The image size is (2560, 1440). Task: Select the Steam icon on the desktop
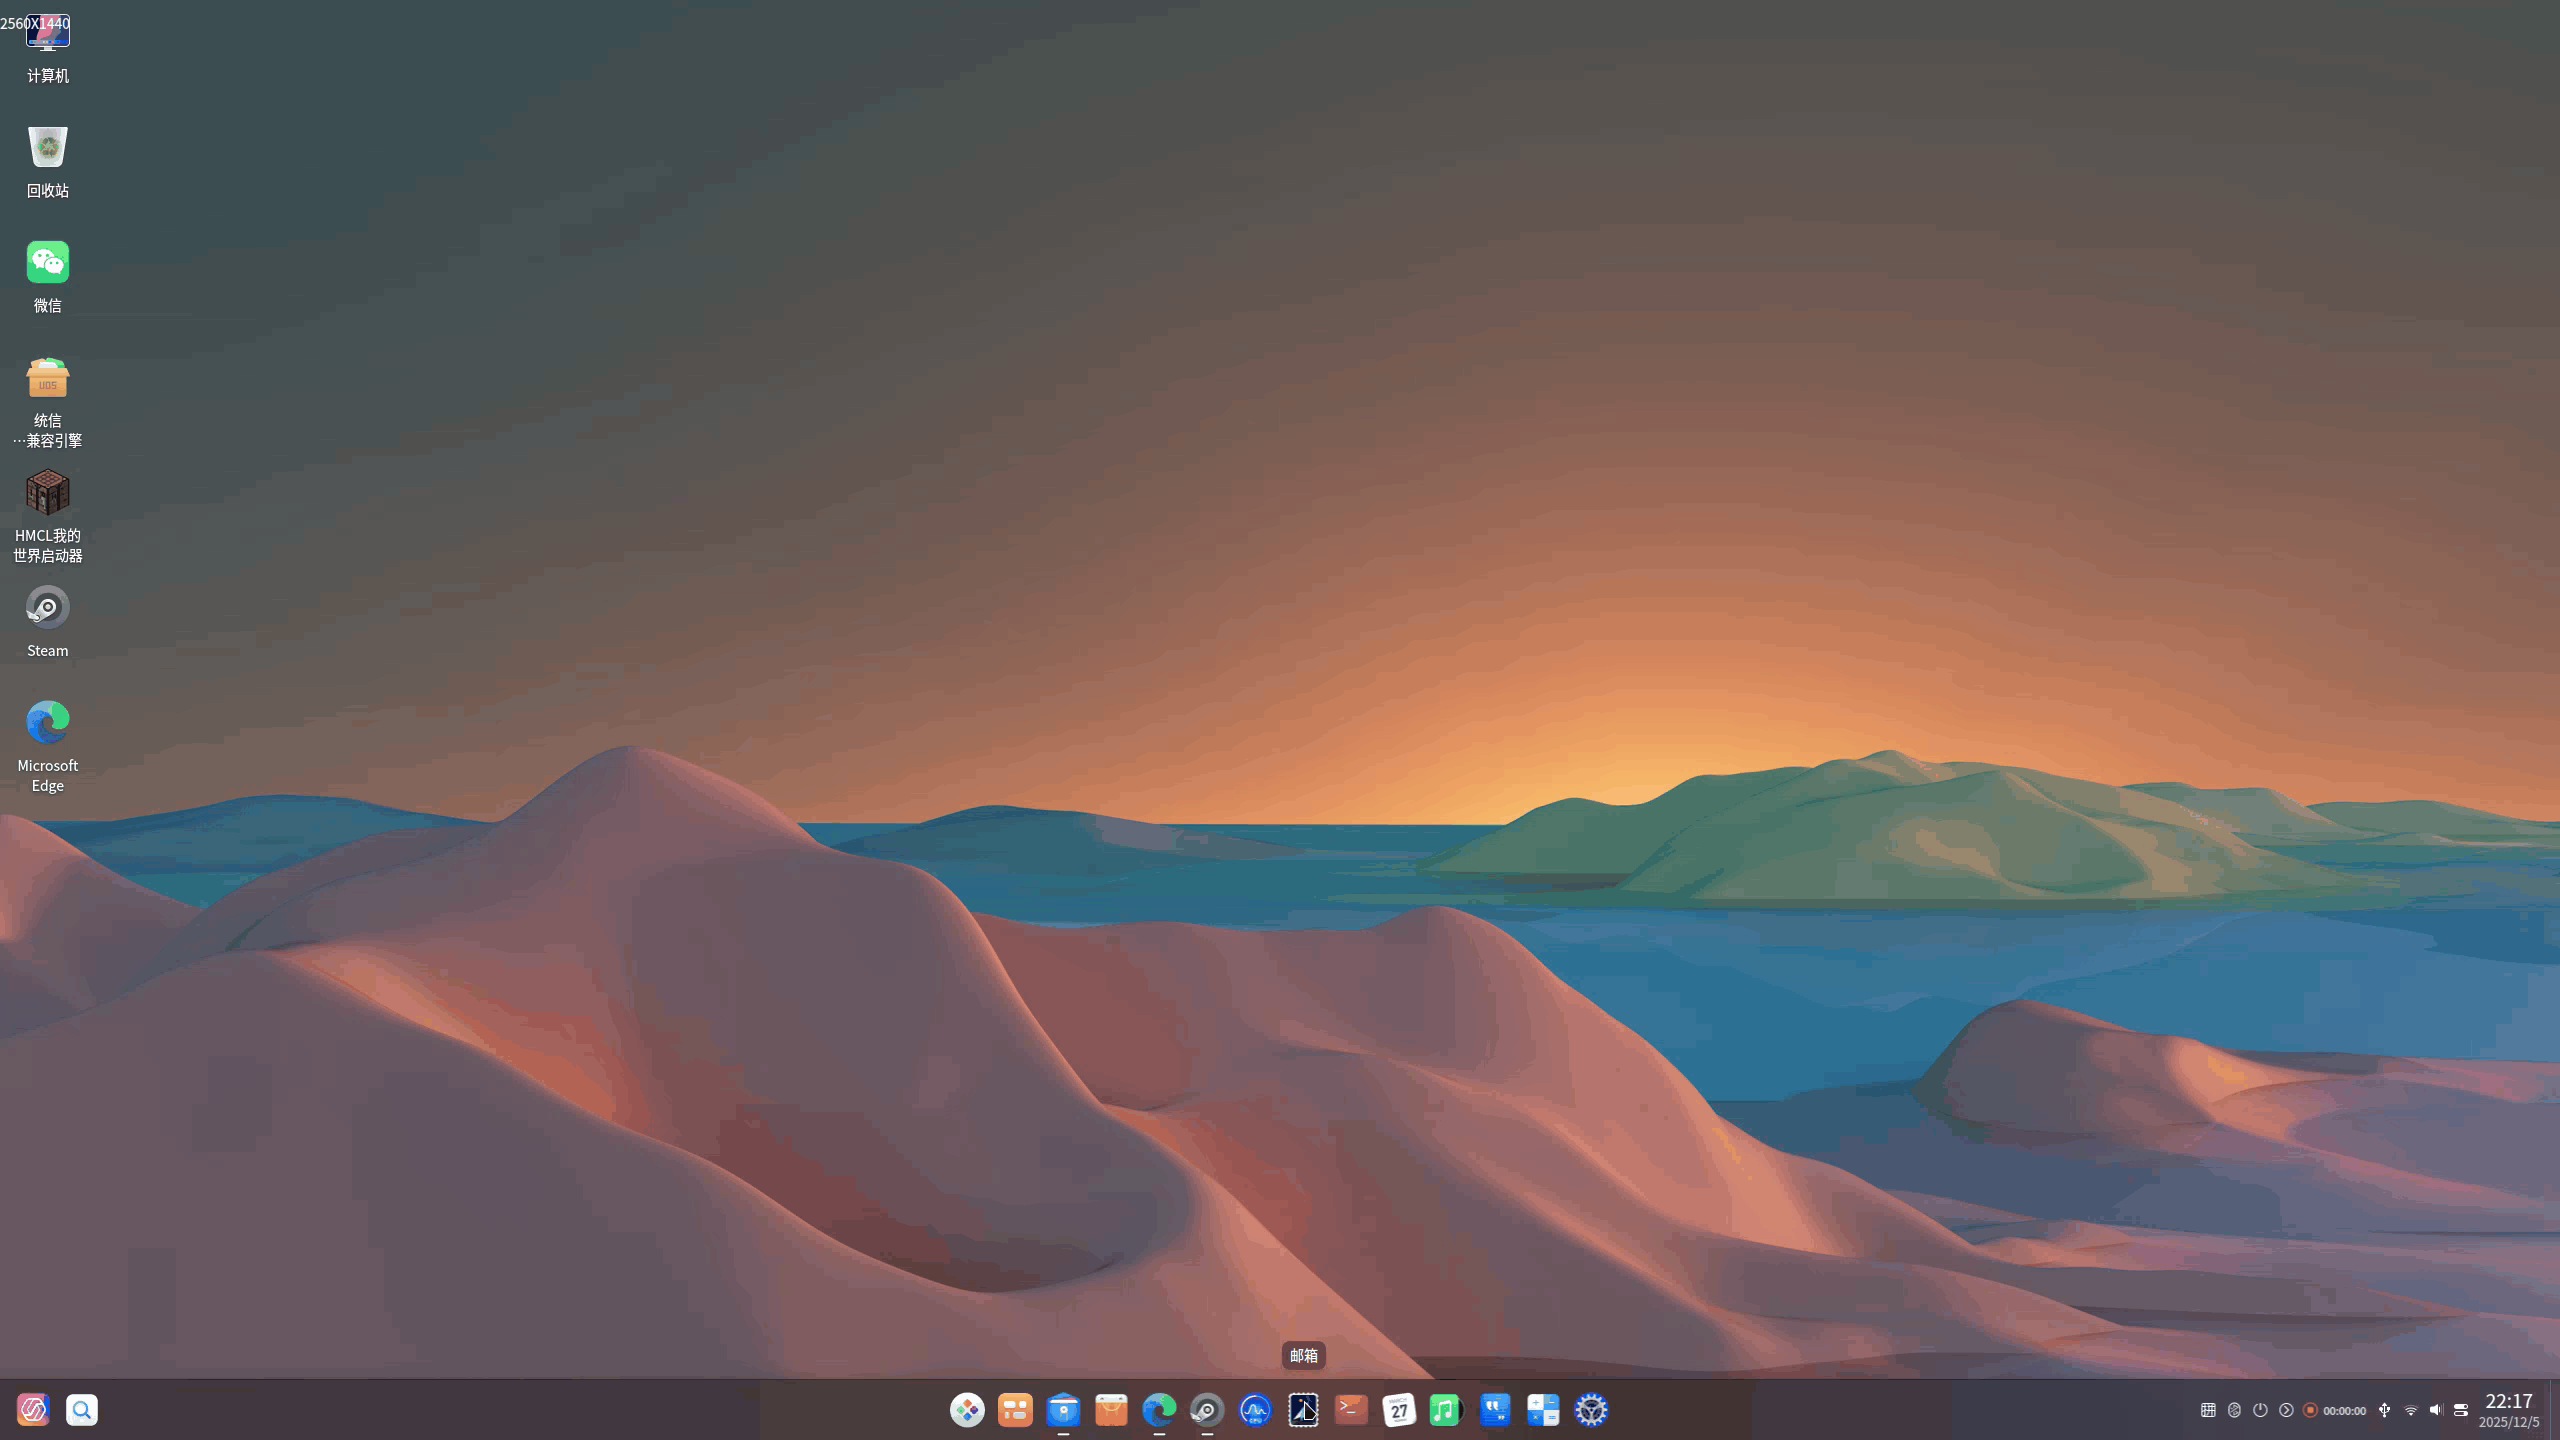tap(47, 607)
